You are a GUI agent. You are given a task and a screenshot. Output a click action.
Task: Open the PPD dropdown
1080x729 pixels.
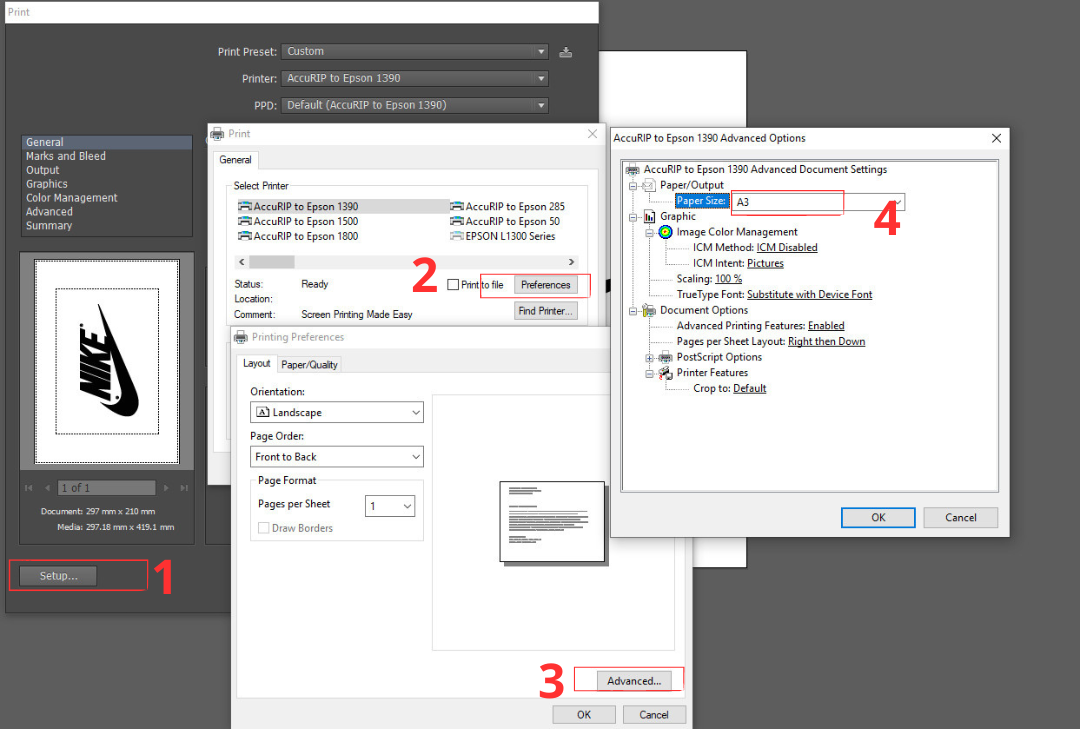[415, 105]
